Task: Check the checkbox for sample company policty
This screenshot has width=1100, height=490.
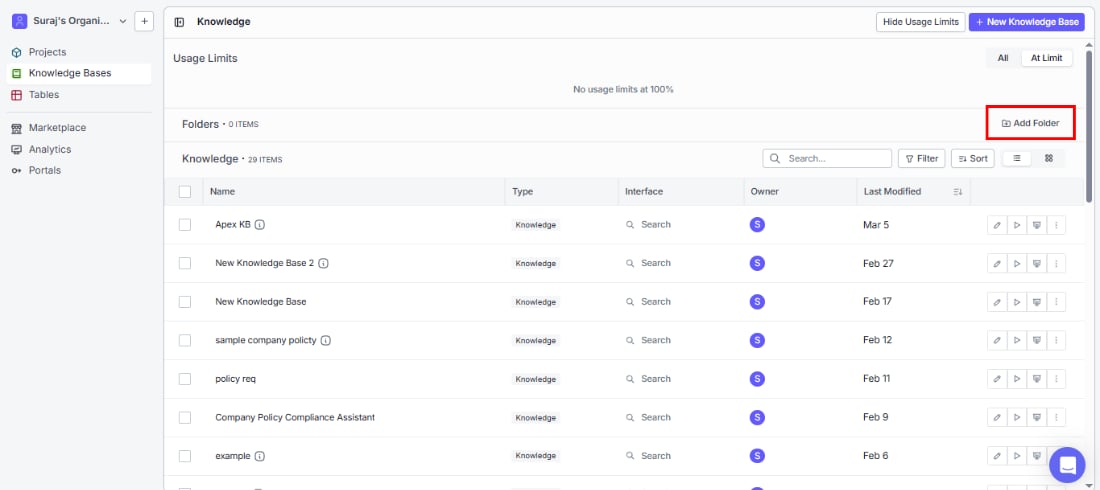Action: tap(185, 340)
